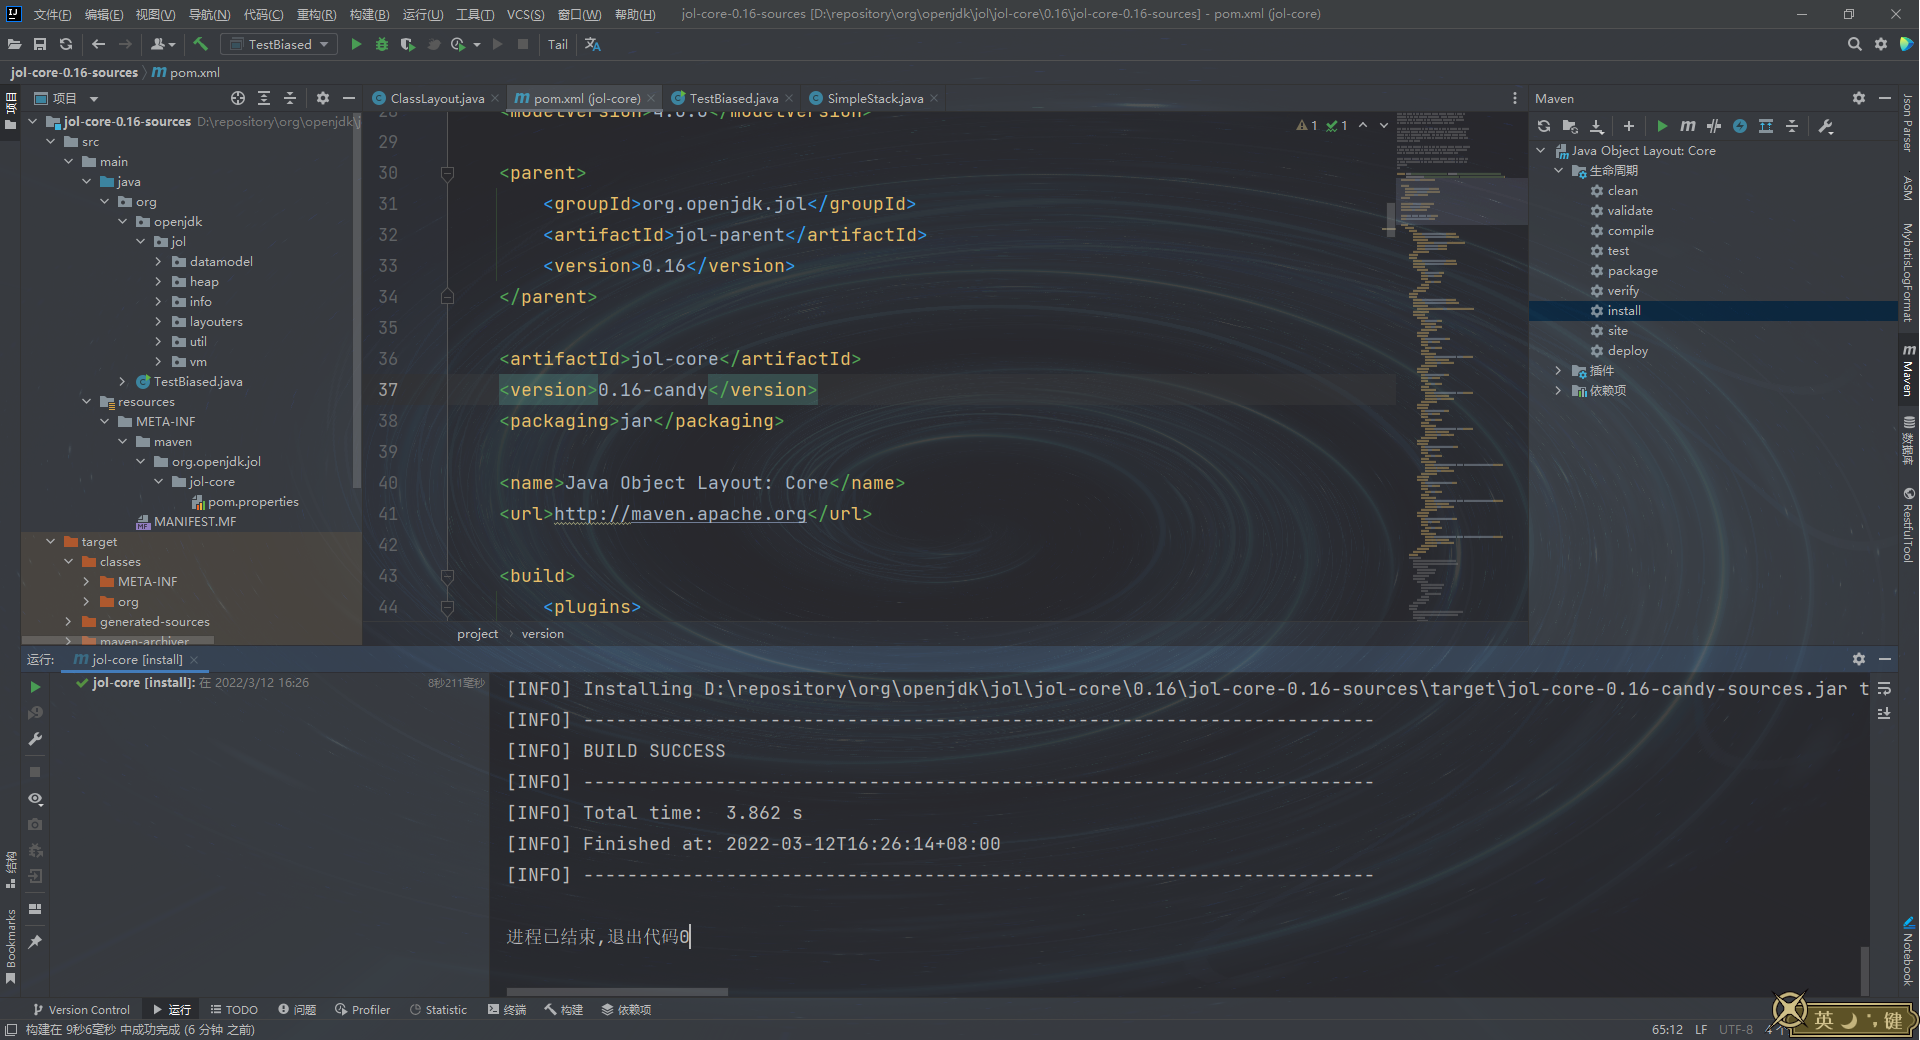Click the Open folder icon in main toolbar

coord(14,44)
